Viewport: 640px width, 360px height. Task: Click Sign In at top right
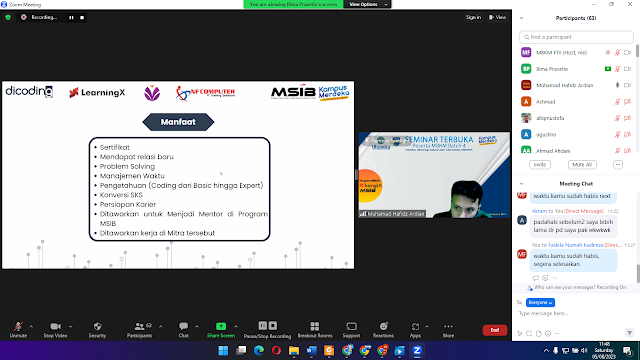(x=473, y=17)
